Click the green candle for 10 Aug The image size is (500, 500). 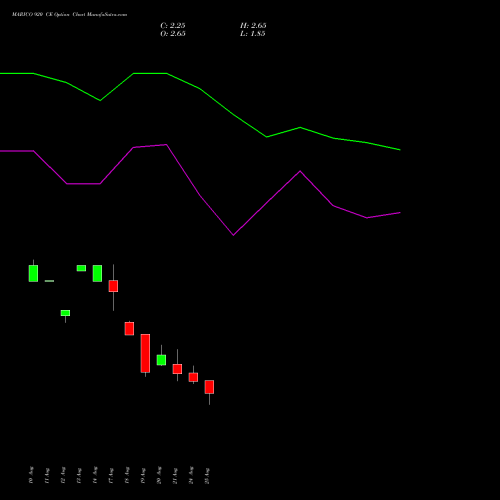[33, 273]
